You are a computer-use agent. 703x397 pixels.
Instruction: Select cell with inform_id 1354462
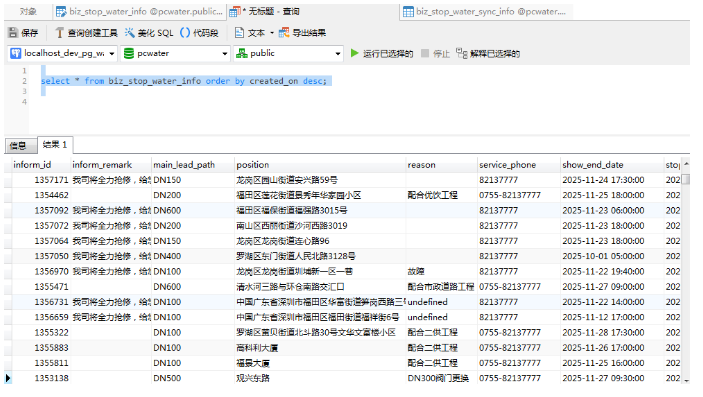(42, 195)
